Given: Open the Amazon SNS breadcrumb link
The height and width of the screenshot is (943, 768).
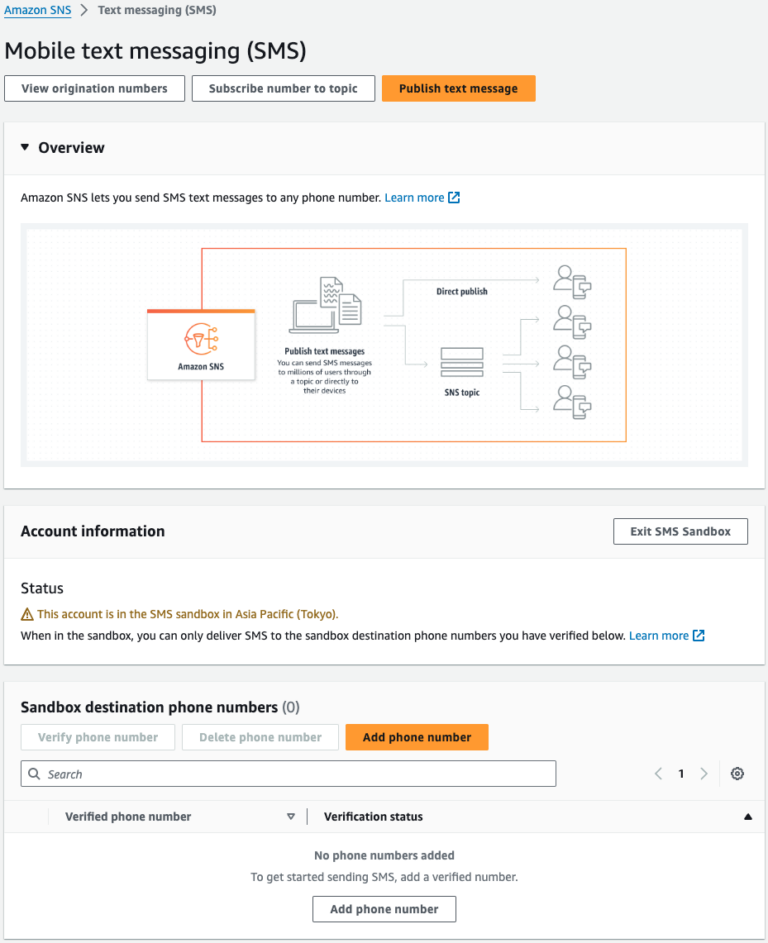Looking at the screenshot, I should click(38, 10).
